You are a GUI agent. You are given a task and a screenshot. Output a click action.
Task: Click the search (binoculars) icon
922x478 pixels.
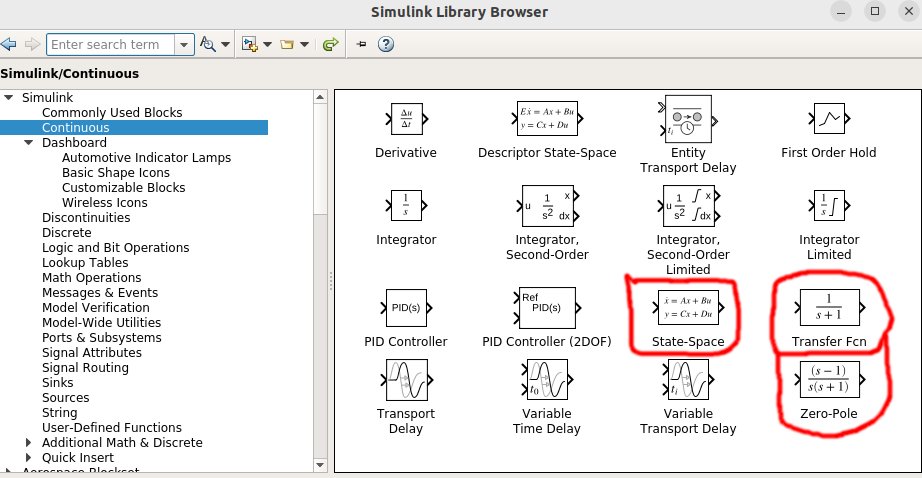pyautogui.click(x=208, y=44)
